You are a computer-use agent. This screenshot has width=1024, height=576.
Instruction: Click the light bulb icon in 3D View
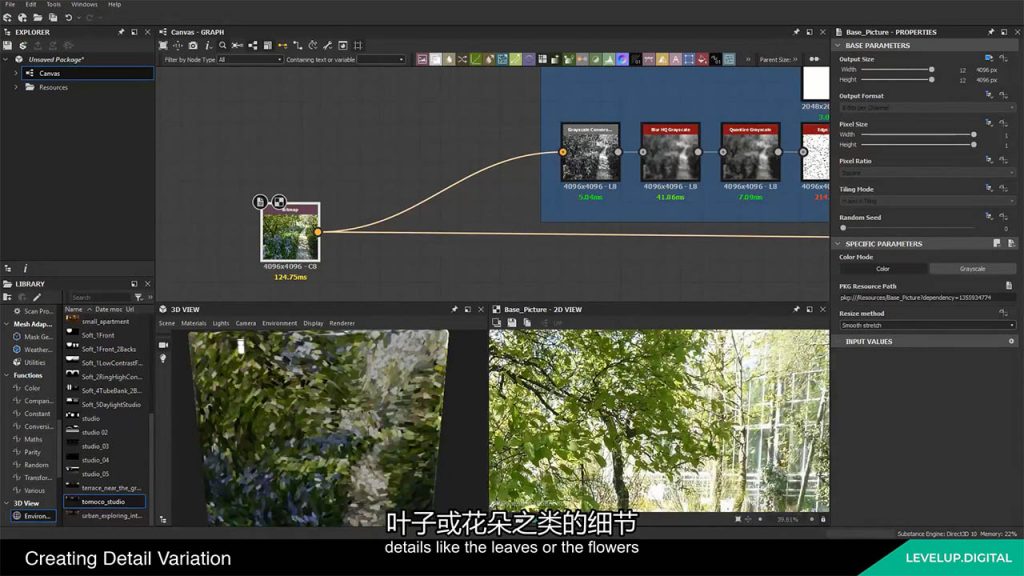click(x=164, y=358)
